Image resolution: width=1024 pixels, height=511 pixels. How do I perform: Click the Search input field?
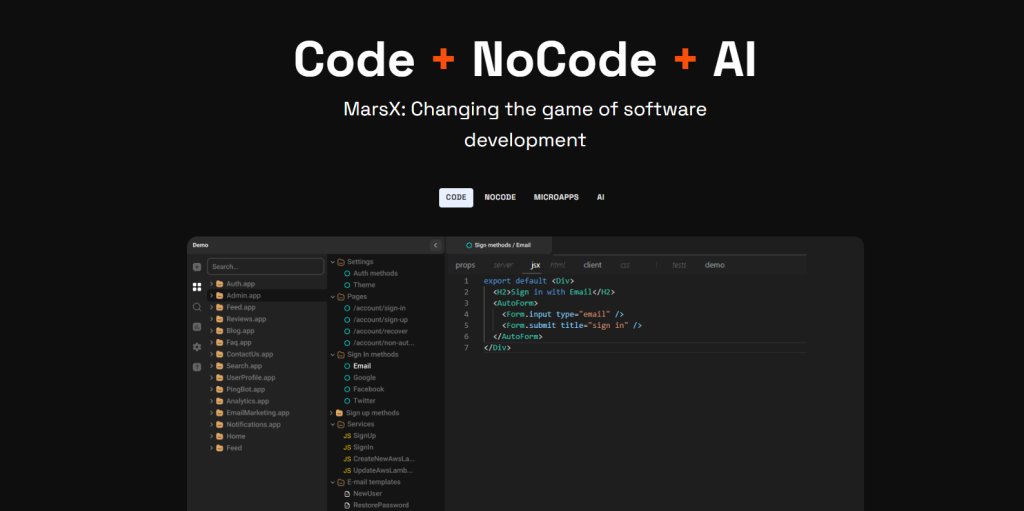pos(266,267)
